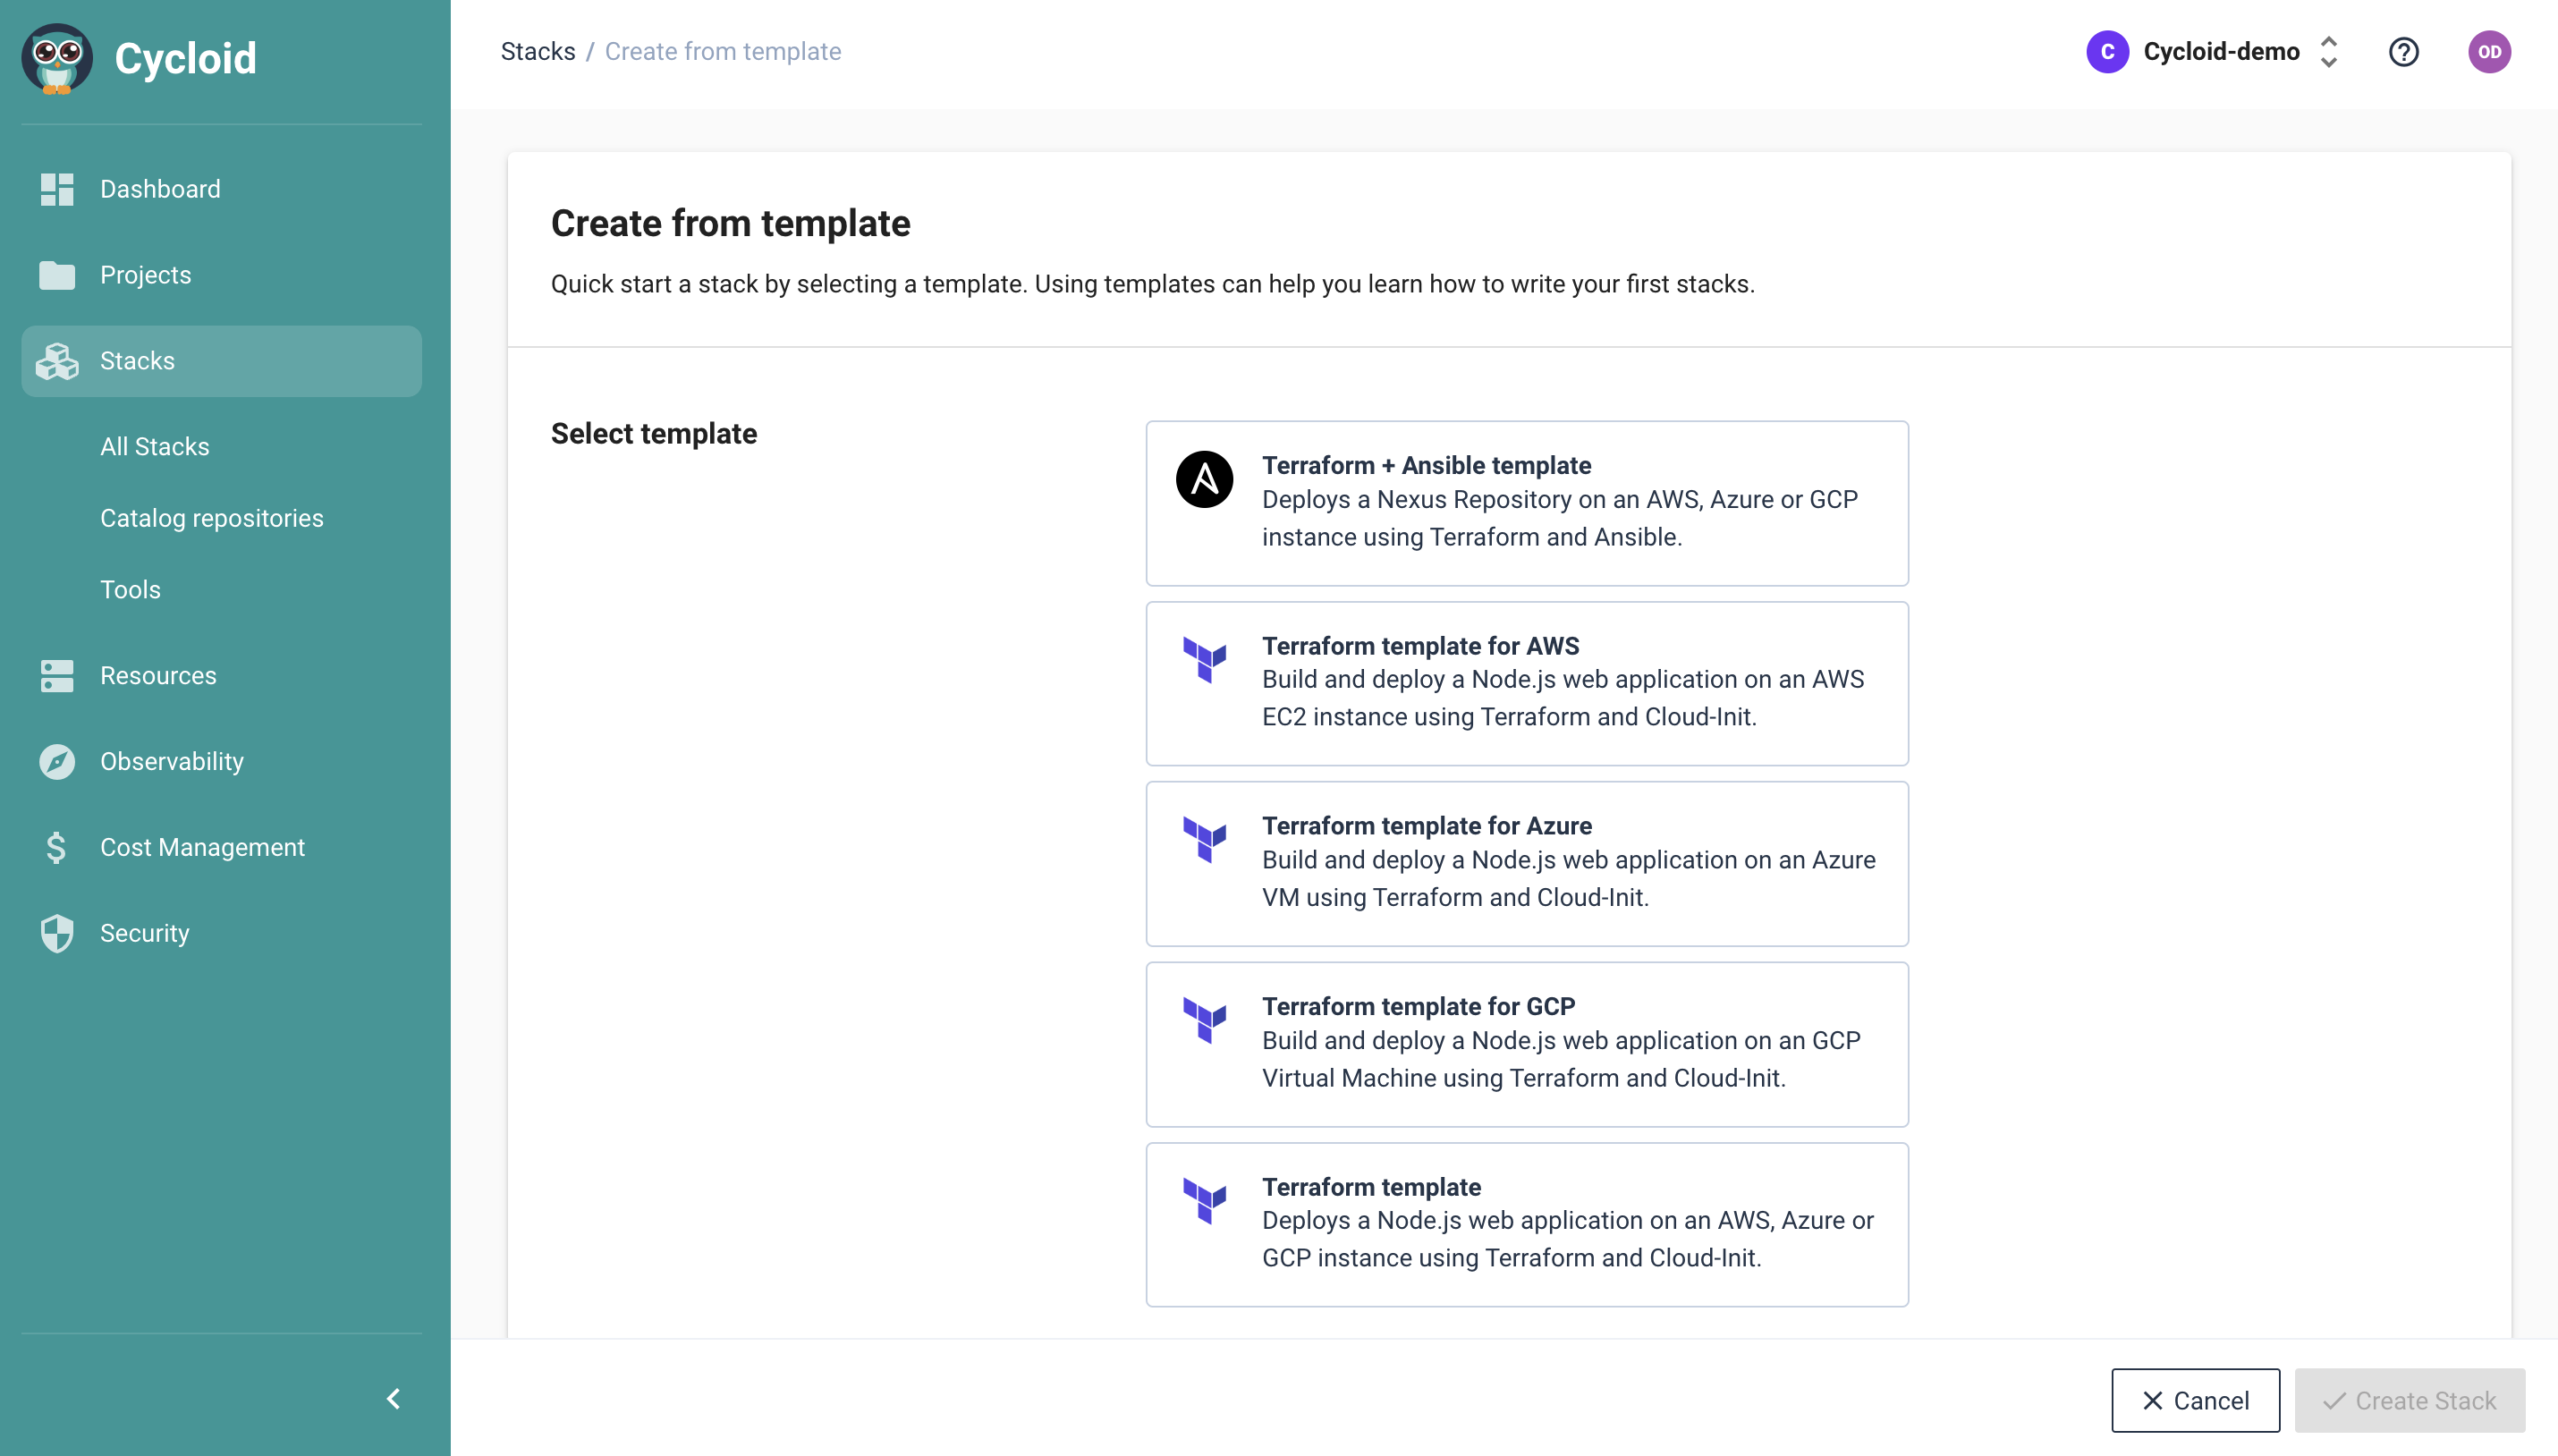Image resolution: width=2558 pixels, height=1456 pixels.
Task: Click the Resources server icon
Action: tap(57, 676)
